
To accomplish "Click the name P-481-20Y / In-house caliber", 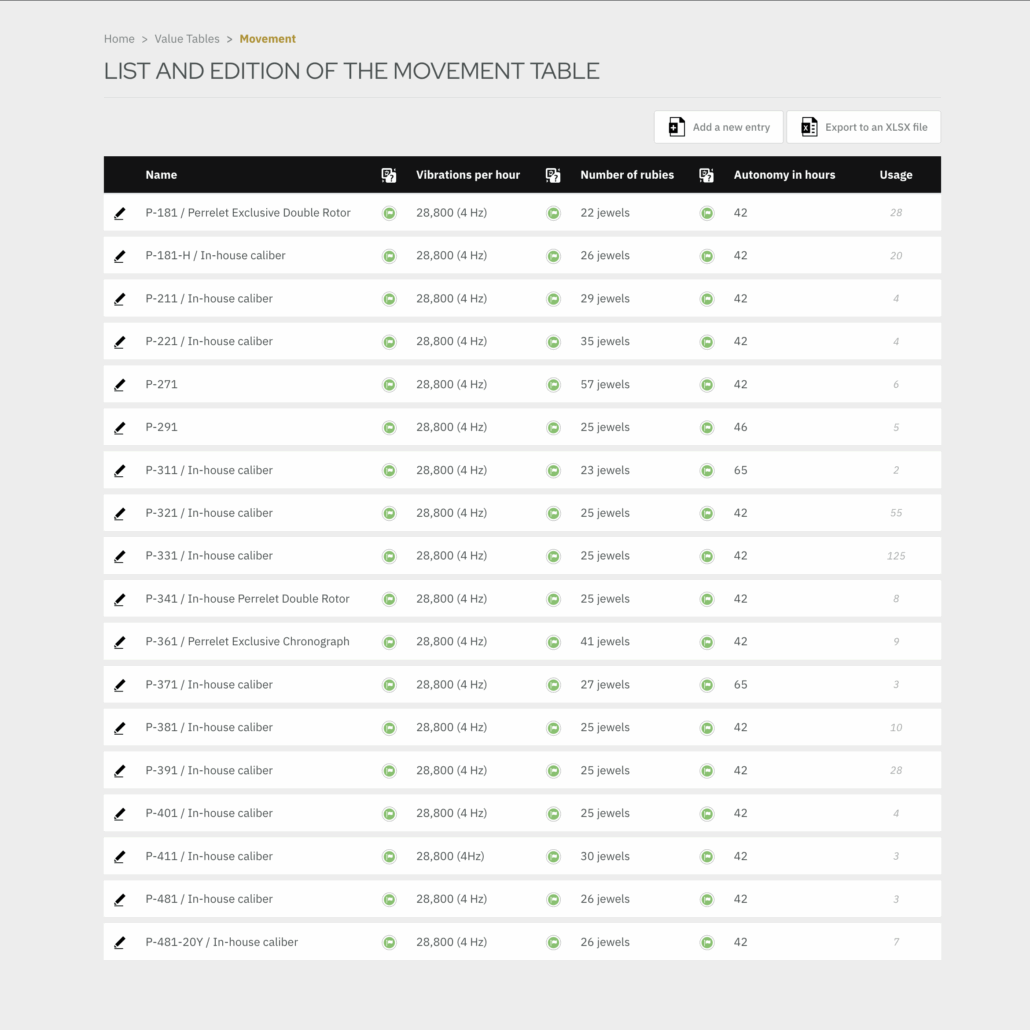I will tap(222, 942).
